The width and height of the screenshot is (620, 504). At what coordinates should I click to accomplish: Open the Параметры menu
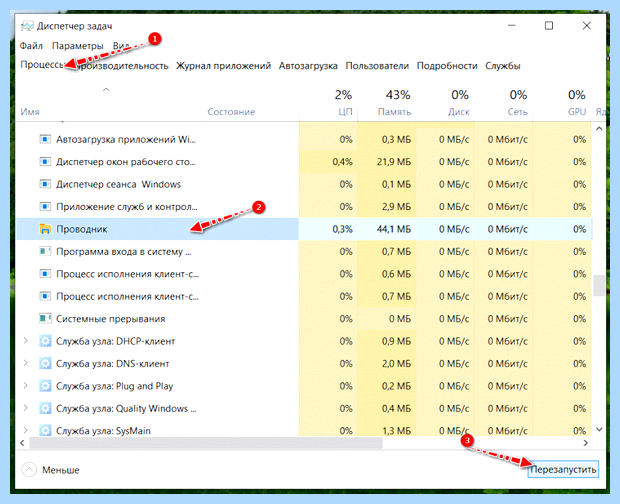click(78, 46)
